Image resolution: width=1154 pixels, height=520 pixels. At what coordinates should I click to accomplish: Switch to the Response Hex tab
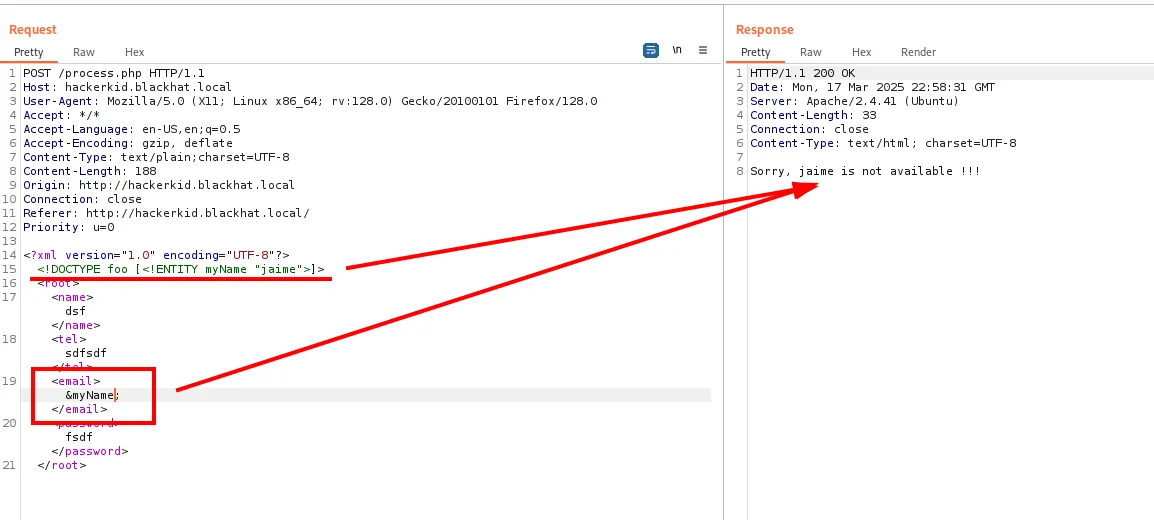862,52
